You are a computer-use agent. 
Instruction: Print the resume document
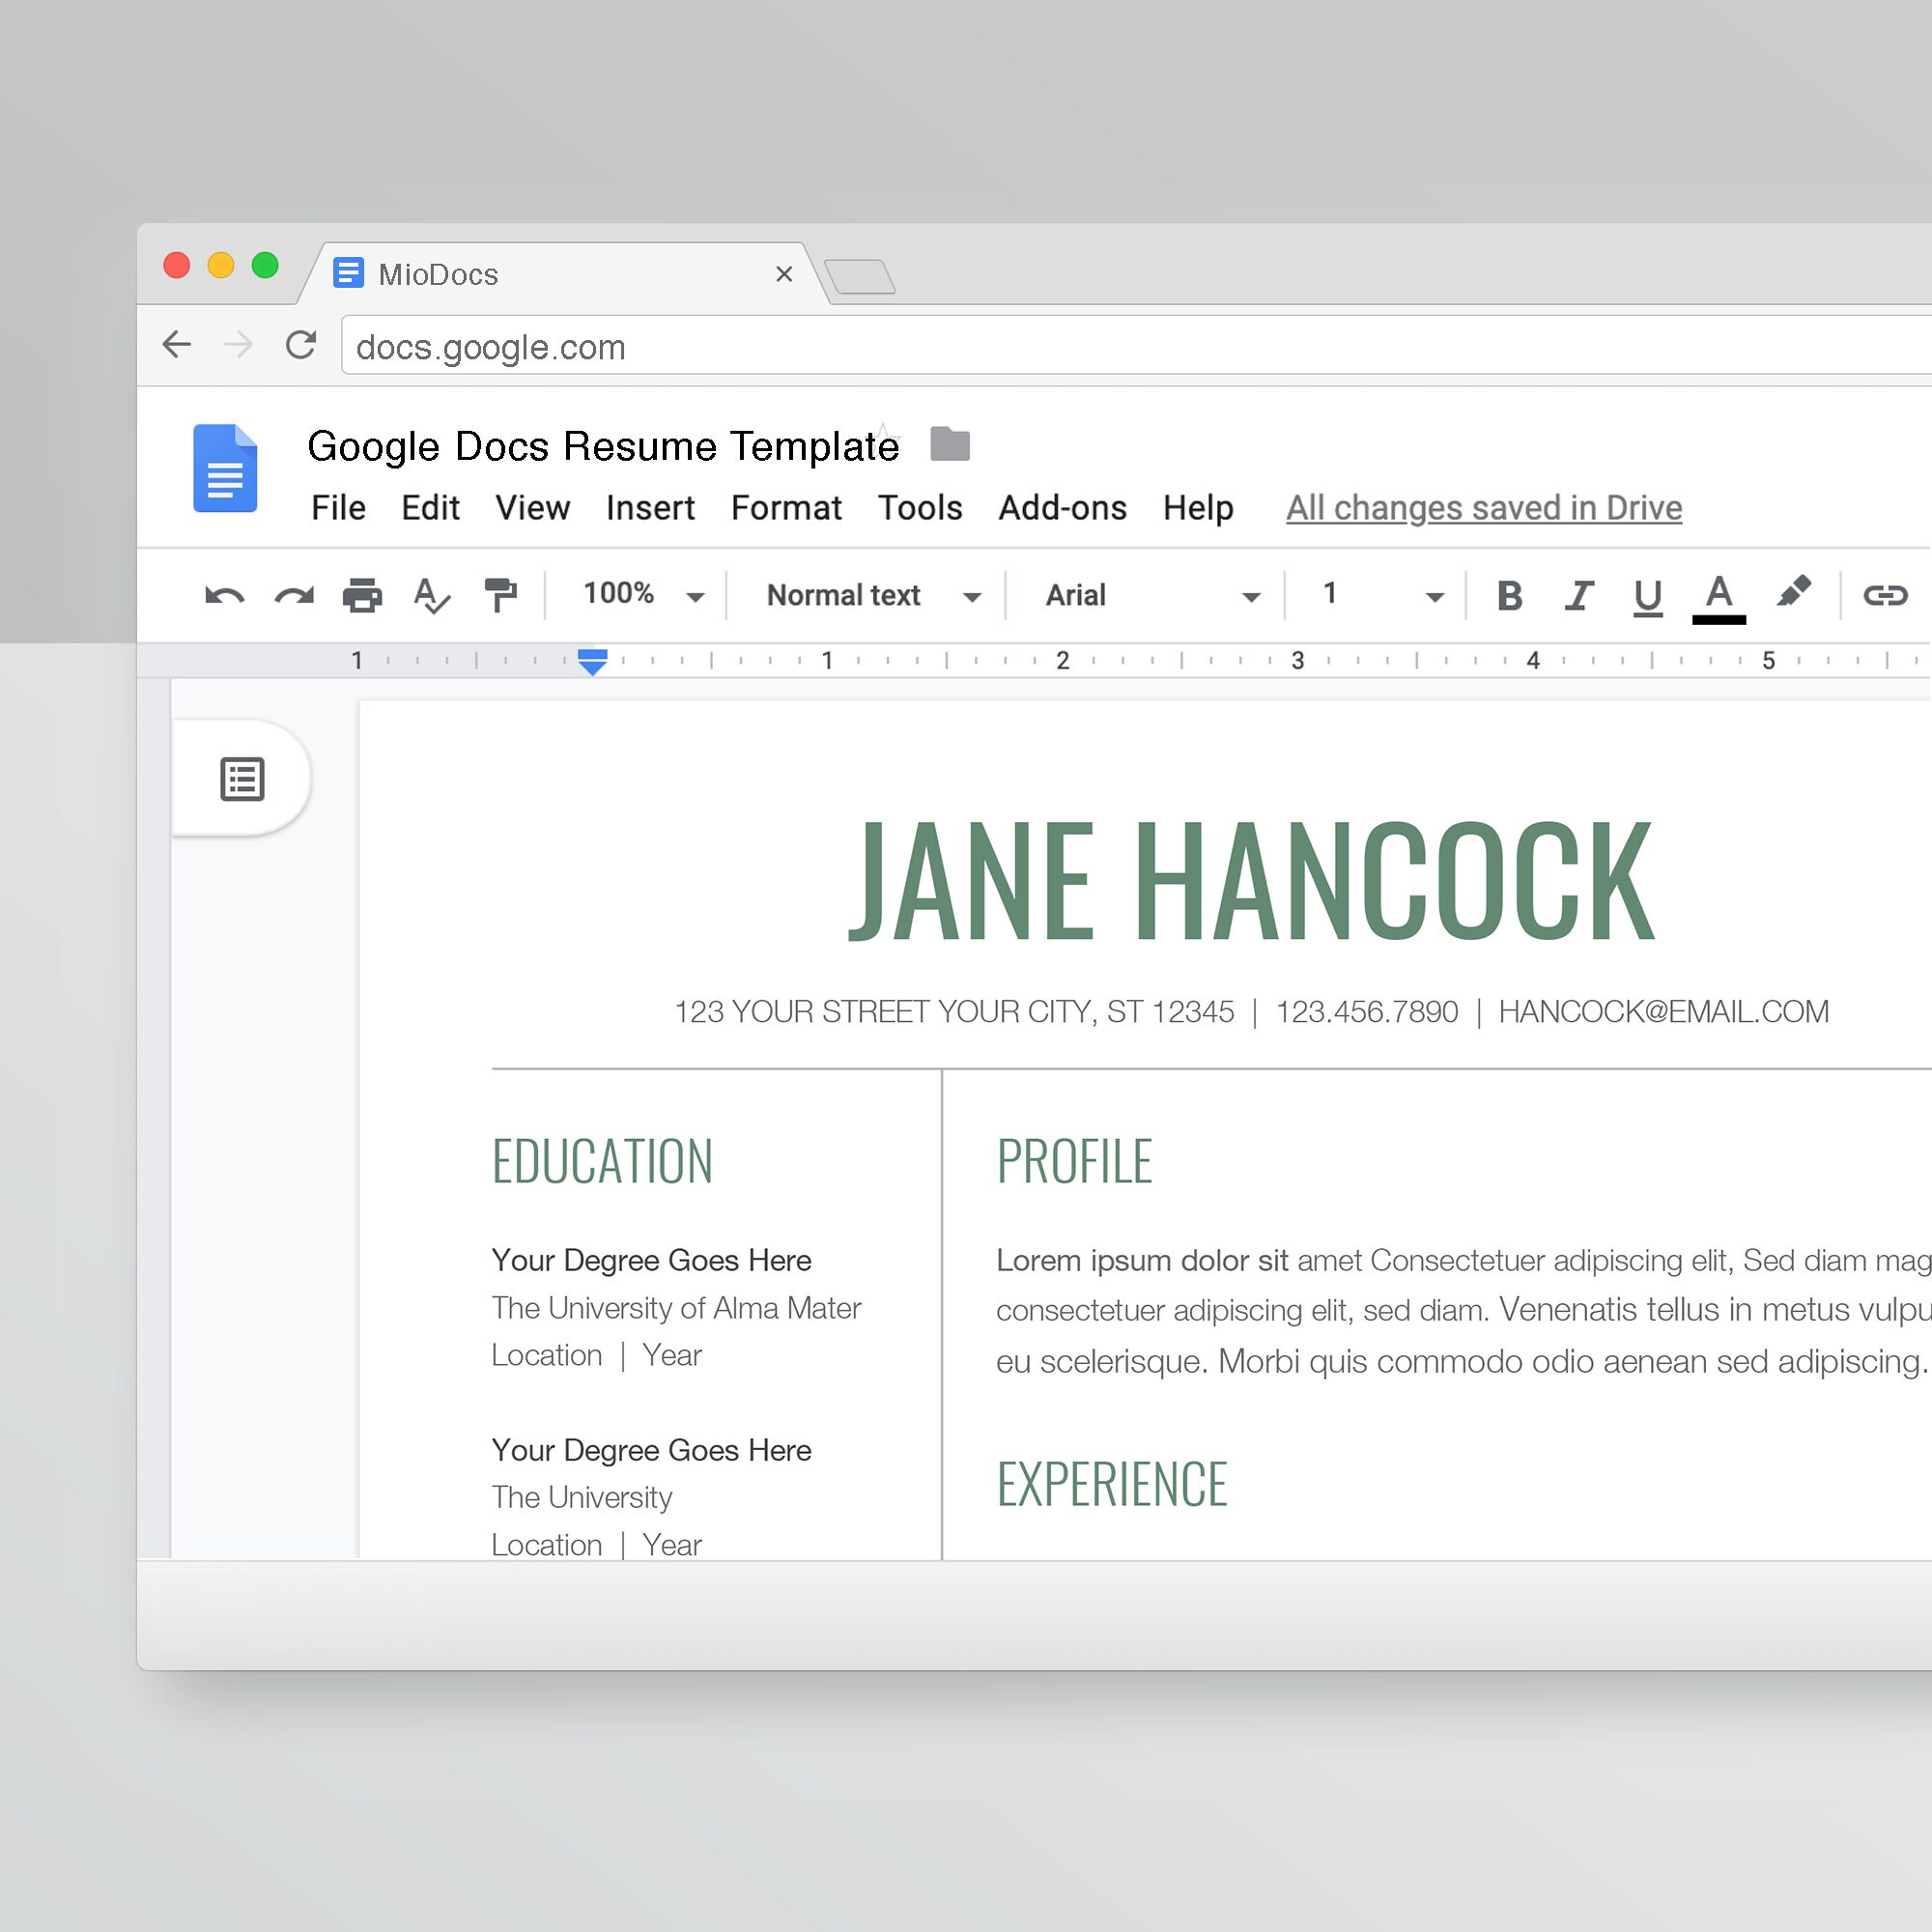pyautogui.click(x=362, y=595)
